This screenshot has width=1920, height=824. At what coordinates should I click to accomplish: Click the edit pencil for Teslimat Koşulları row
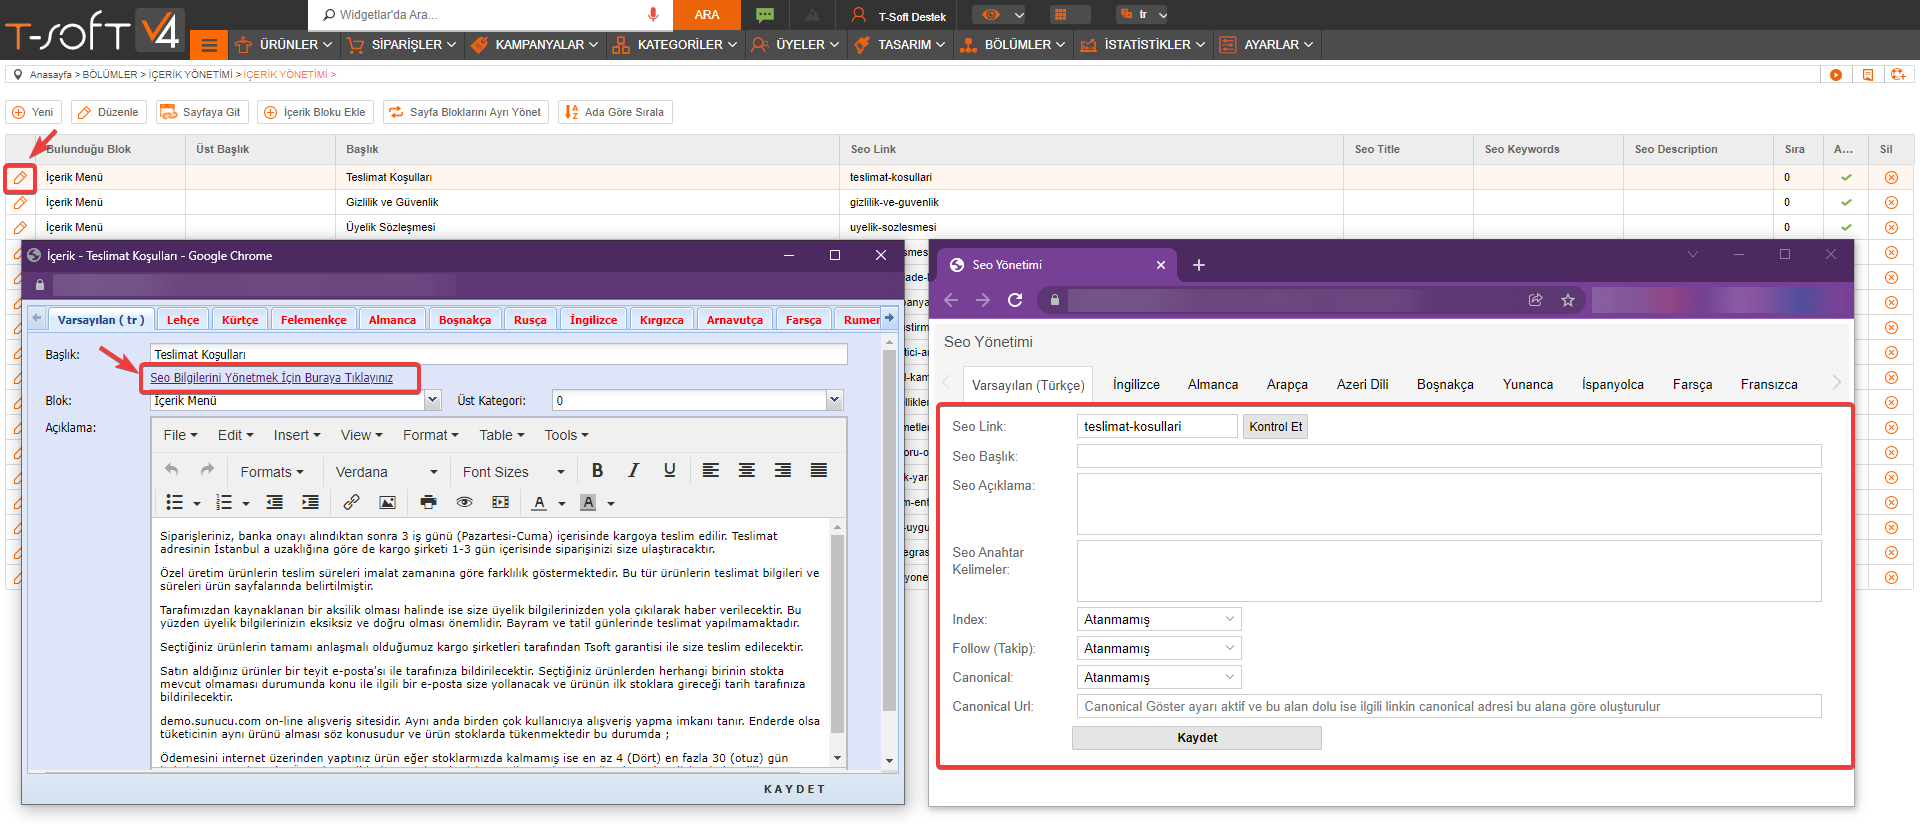(x=20, y=178)
